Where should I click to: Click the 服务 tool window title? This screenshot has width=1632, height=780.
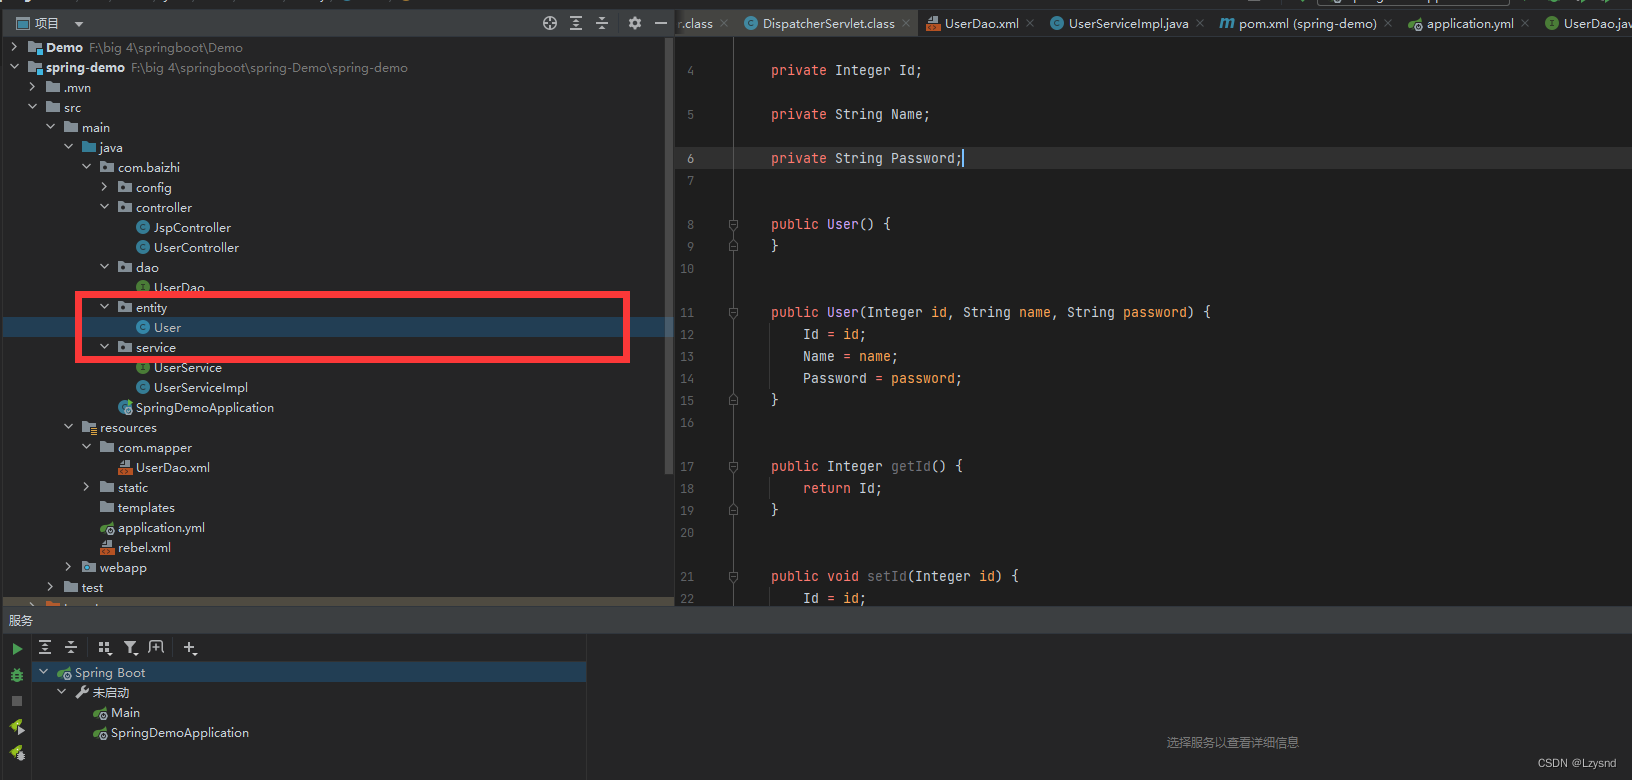21,621
